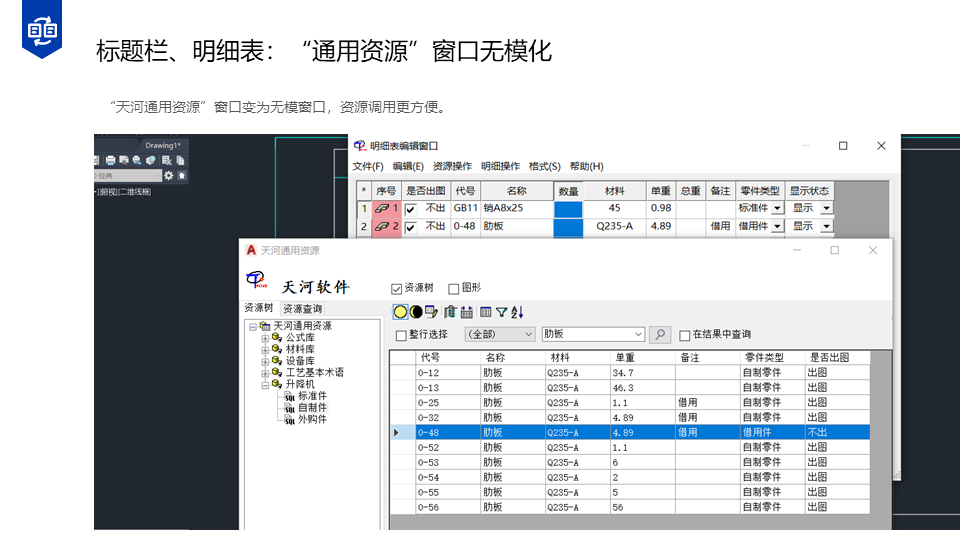Click the 外购件 SQL node icon

290,420
